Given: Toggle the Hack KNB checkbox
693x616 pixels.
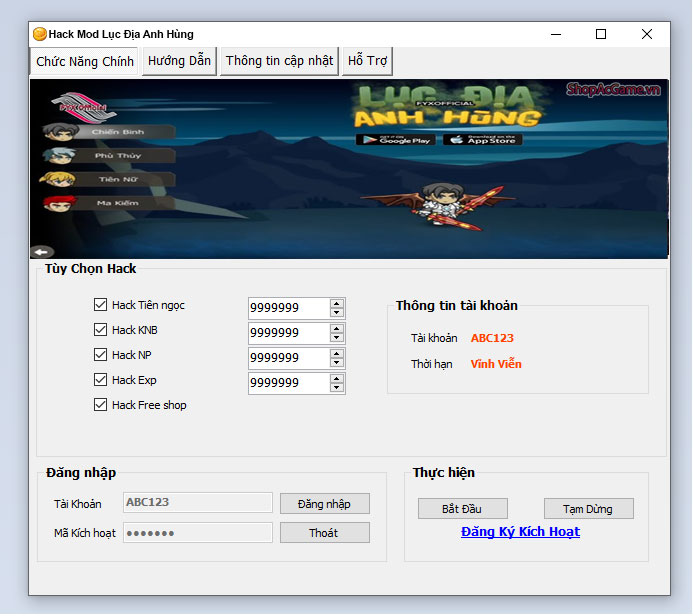Looking at the screenshot, I should coord(100,330).
